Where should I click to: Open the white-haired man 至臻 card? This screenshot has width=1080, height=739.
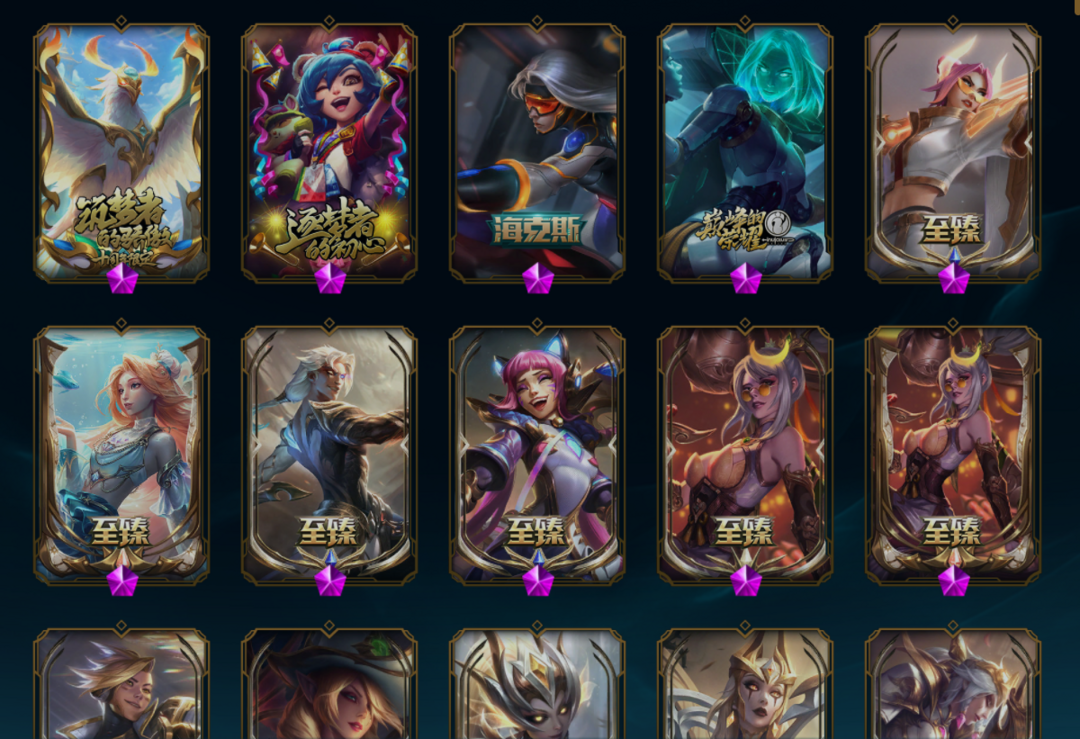[329, 455]
